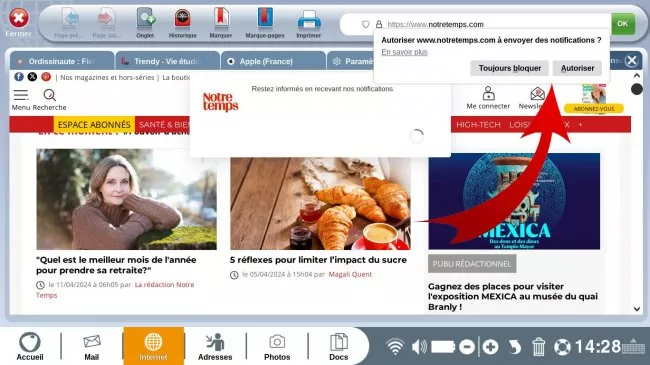650x365 pixels.
Task: Click the round scrollbar thumb
Action: click(x=637, y=89)
